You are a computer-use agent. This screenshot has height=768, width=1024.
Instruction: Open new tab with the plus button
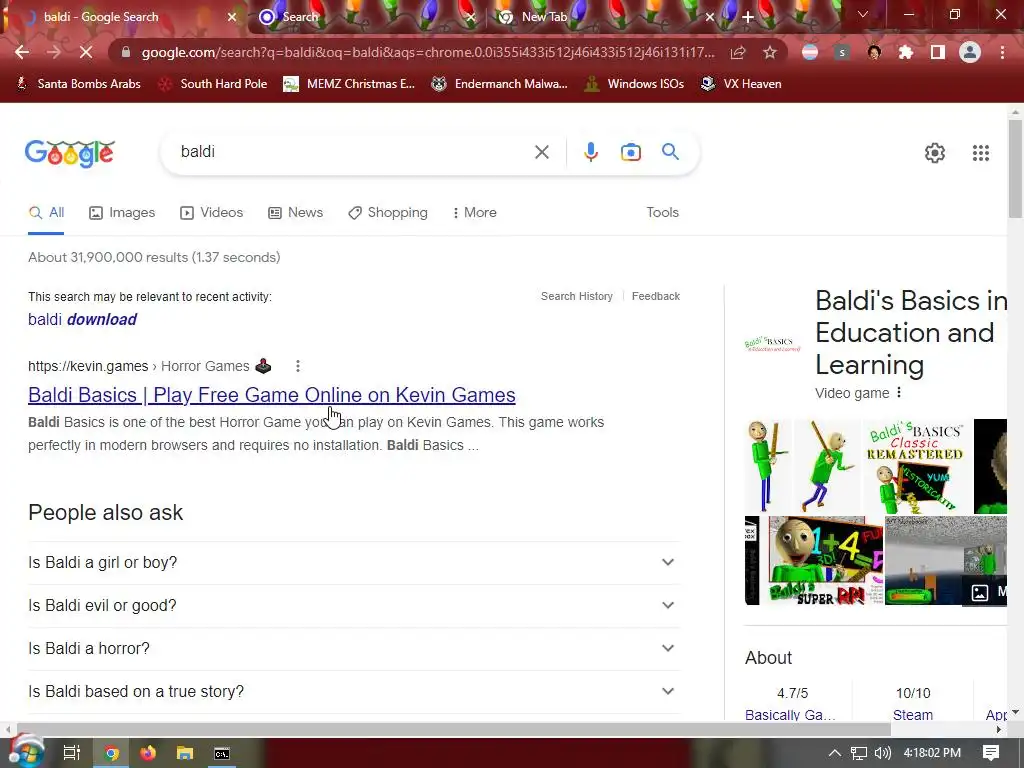pos(748,18)
